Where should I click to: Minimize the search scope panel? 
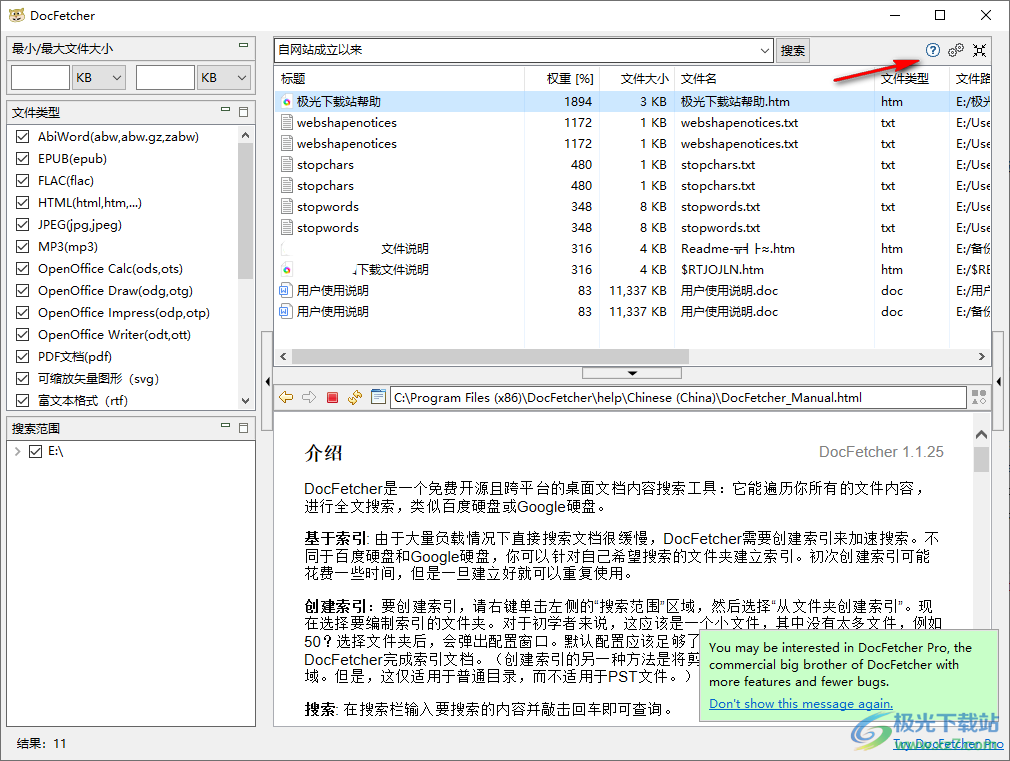tap(225, 425)
